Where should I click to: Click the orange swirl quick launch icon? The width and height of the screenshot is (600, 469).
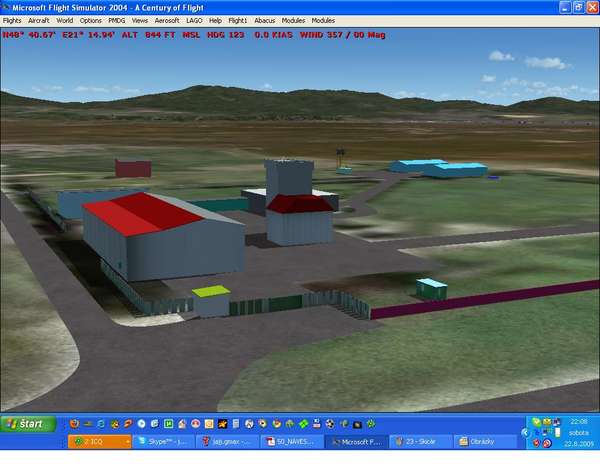pyautogui.click(x=128, y=424)
